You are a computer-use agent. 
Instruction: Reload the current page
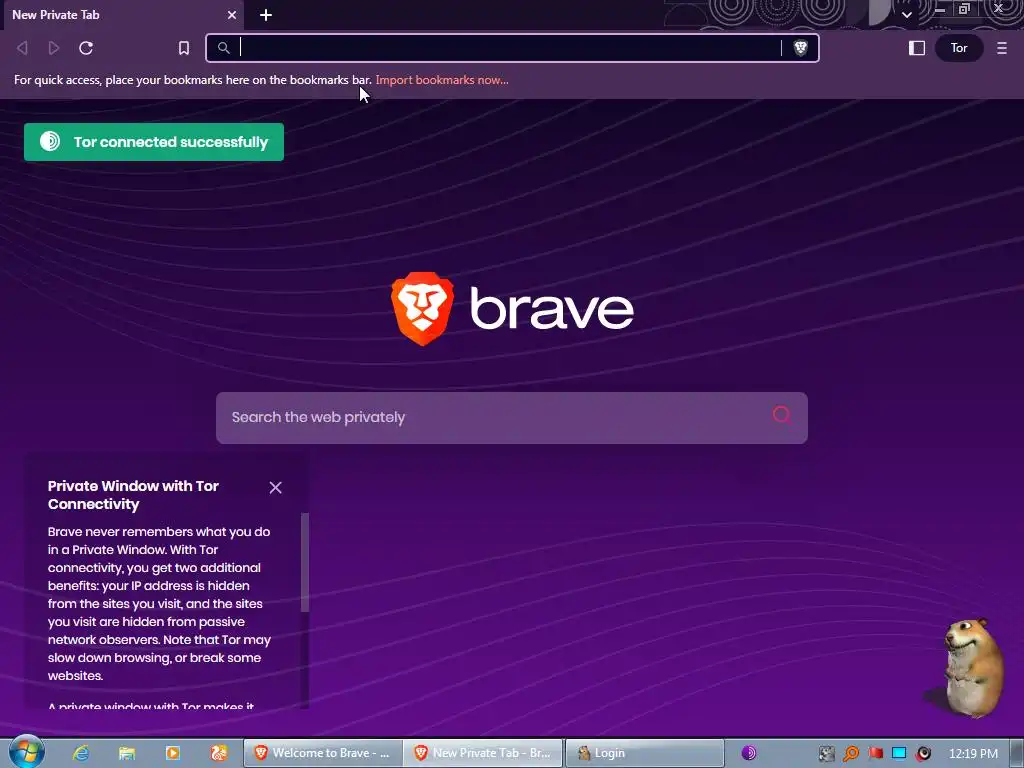coord(86,48)
